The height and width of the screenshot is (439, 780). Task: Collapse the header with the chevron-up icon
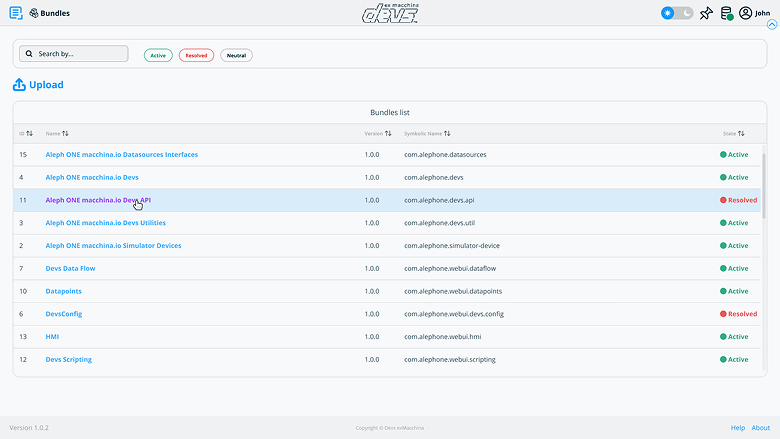point(771,25)
